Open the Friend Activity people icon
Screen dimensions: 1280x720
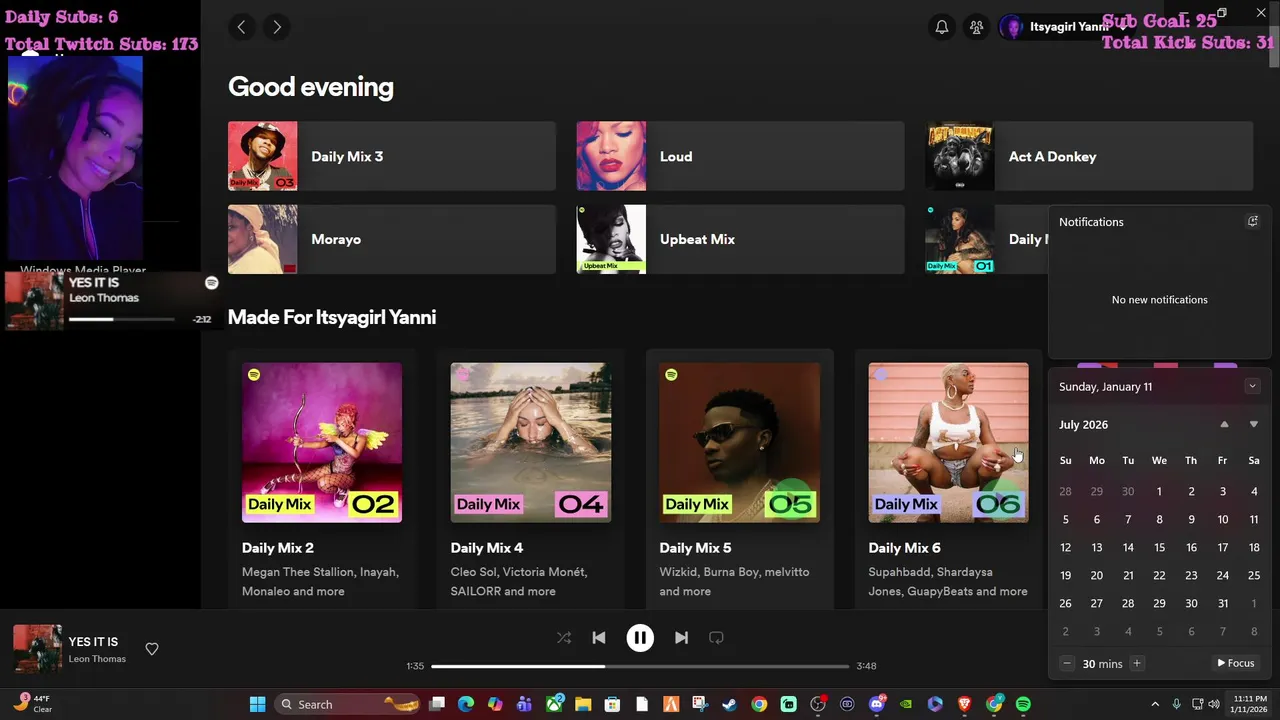pyautogui.click(x=977, y=27)
